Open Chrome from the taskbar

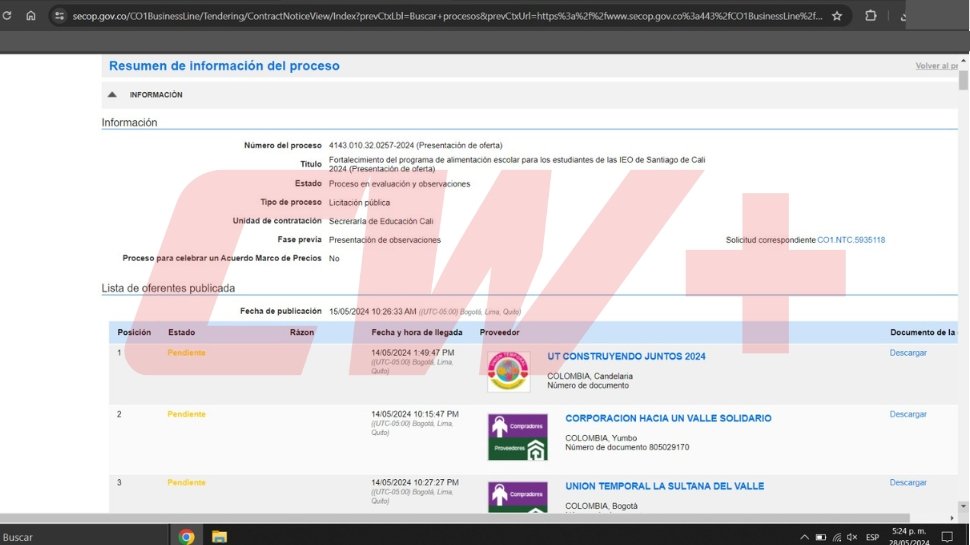[x=186, y=536]
